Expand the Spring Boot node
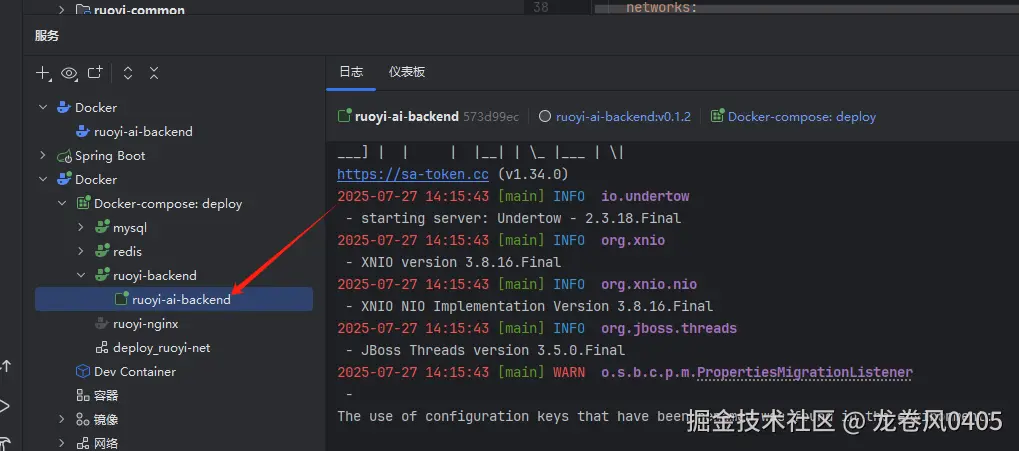 click(43, 155)
